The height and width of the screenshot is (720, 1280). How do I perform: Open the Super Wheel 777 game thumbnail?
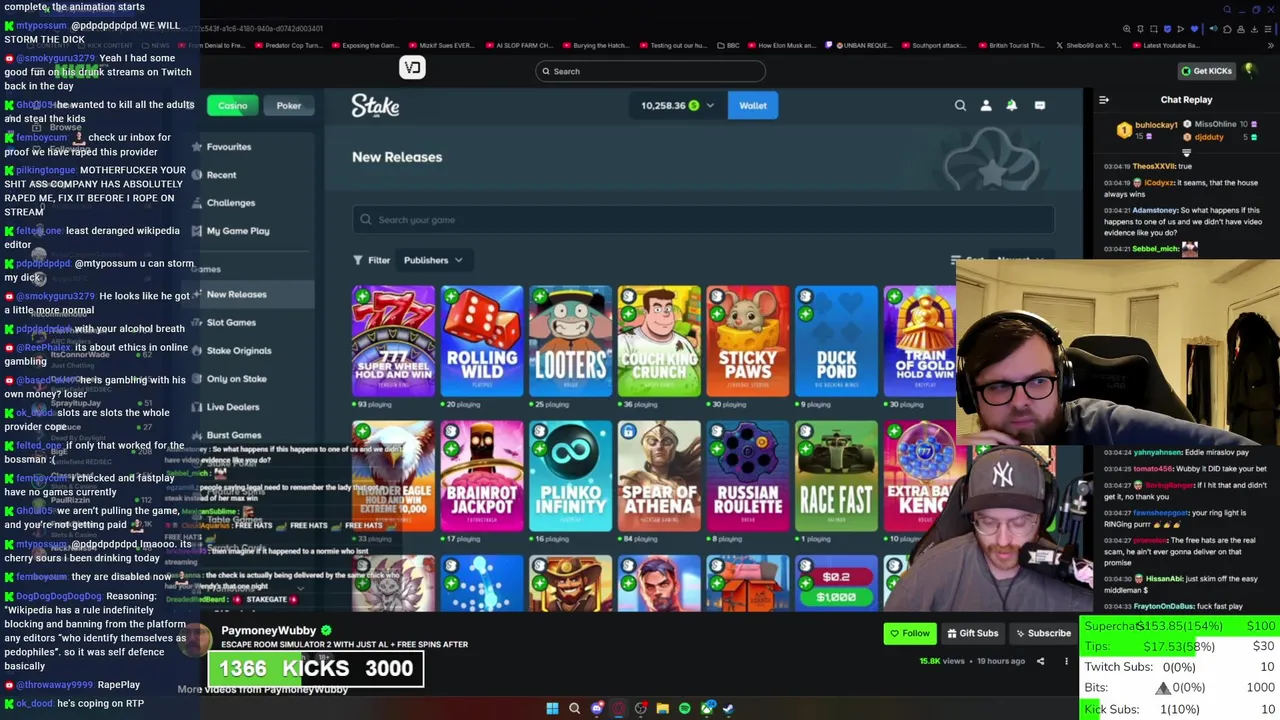point(393,341)
